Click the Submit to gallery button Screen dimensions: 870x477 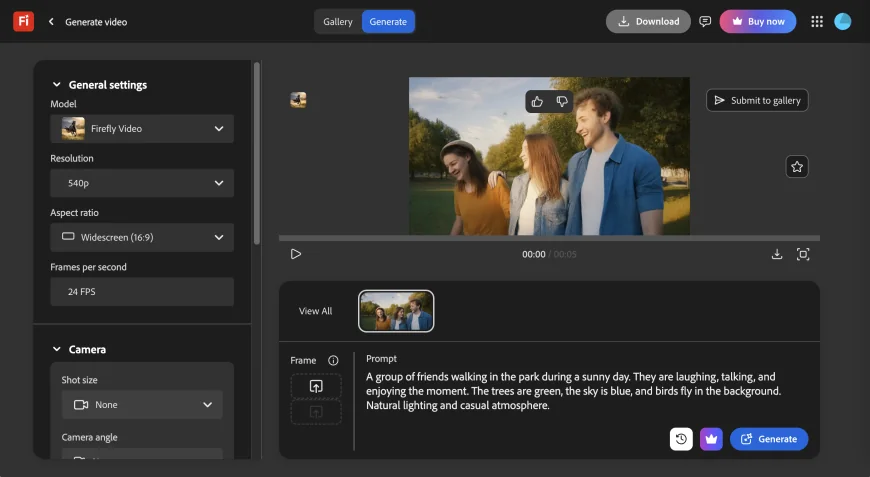click(x=757, y=100)
